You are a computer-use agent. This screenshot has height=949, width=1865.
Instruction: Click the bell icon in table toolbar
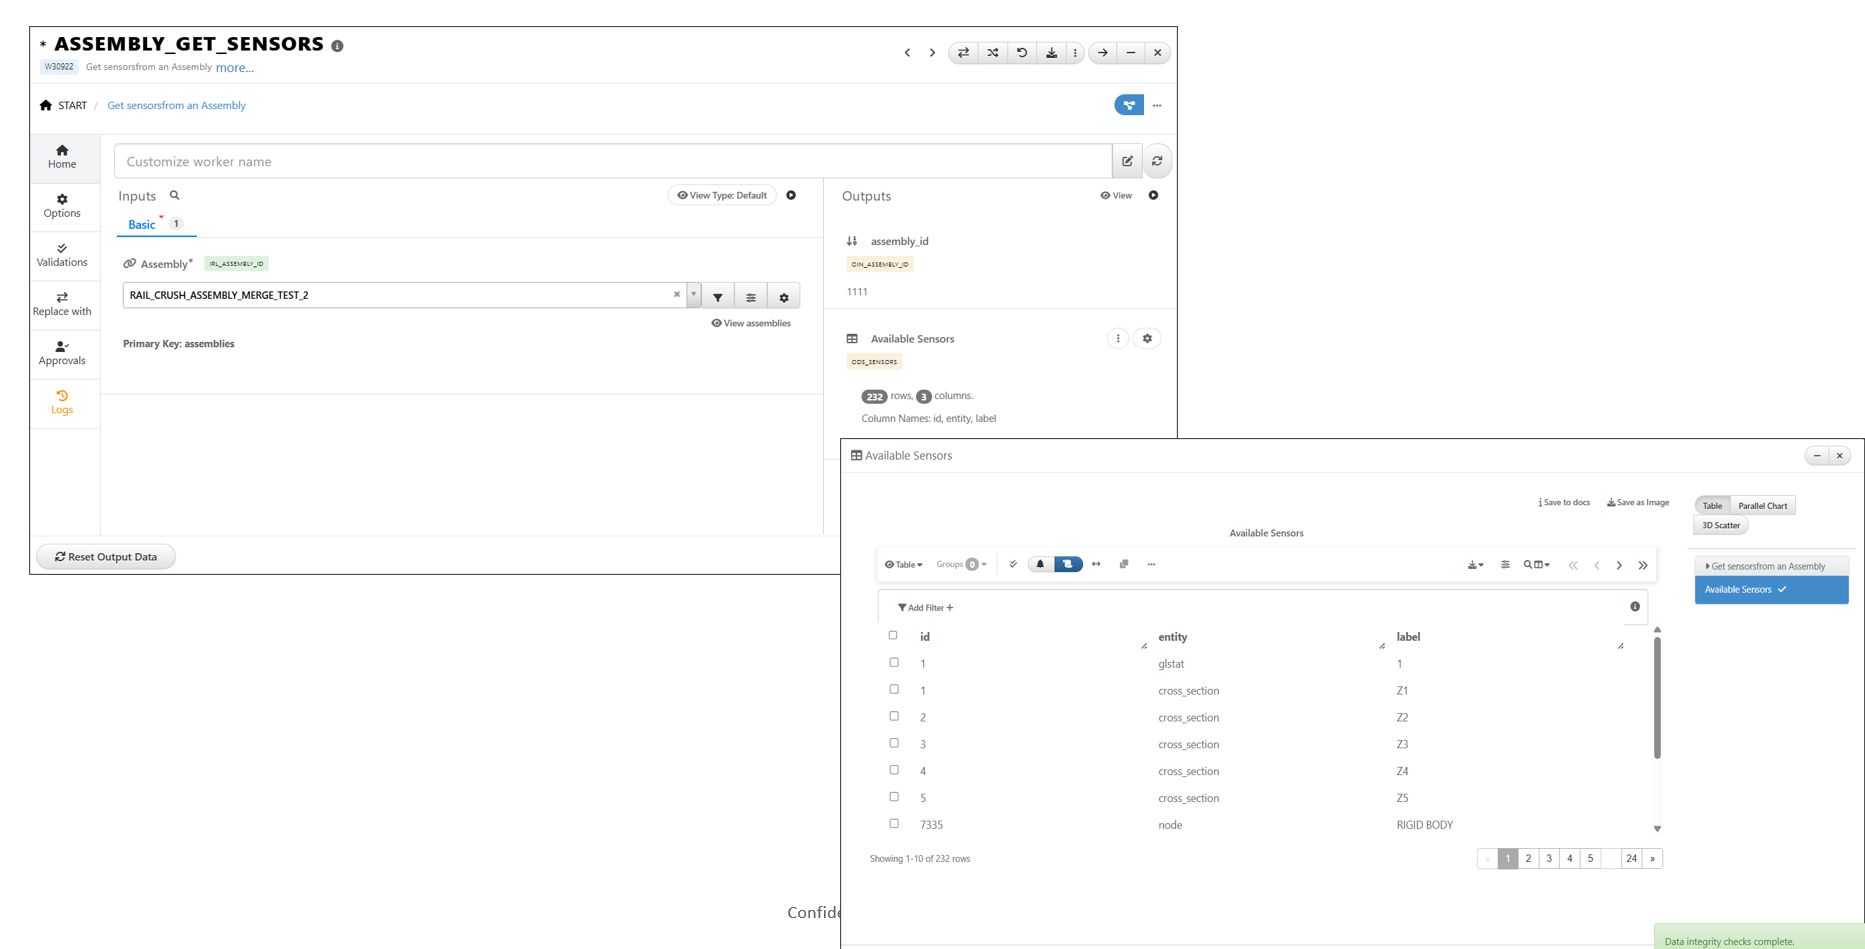click(1040, 565)
